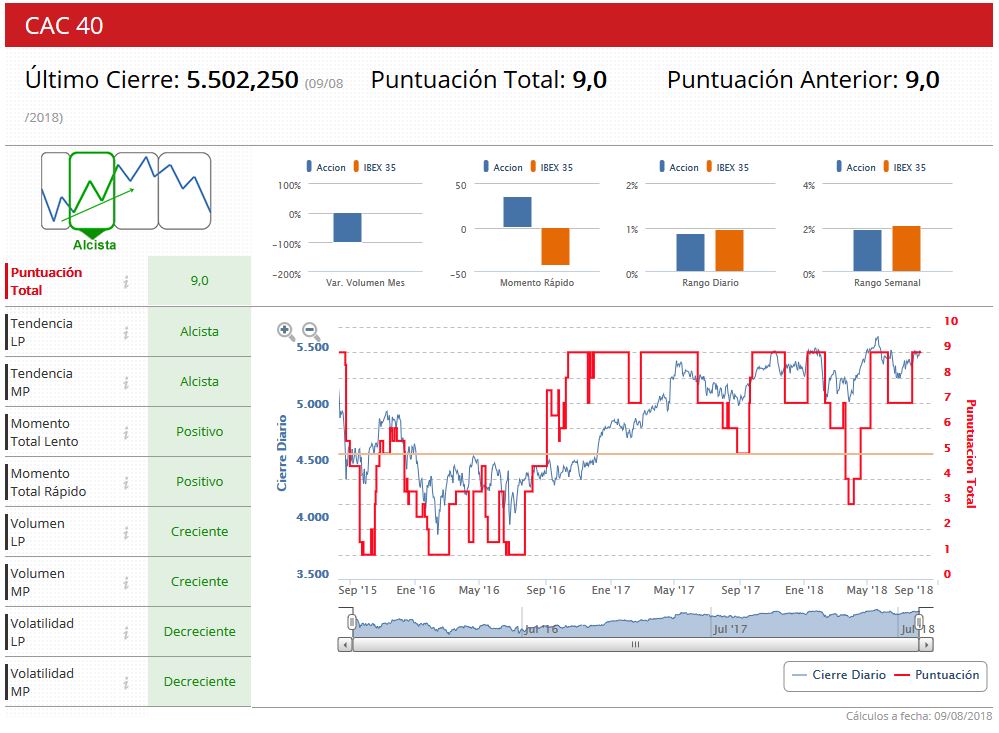The image size is (999, 733).
Task: Click the Último Cierre value 5.502,250
Action: pos(242,80)
